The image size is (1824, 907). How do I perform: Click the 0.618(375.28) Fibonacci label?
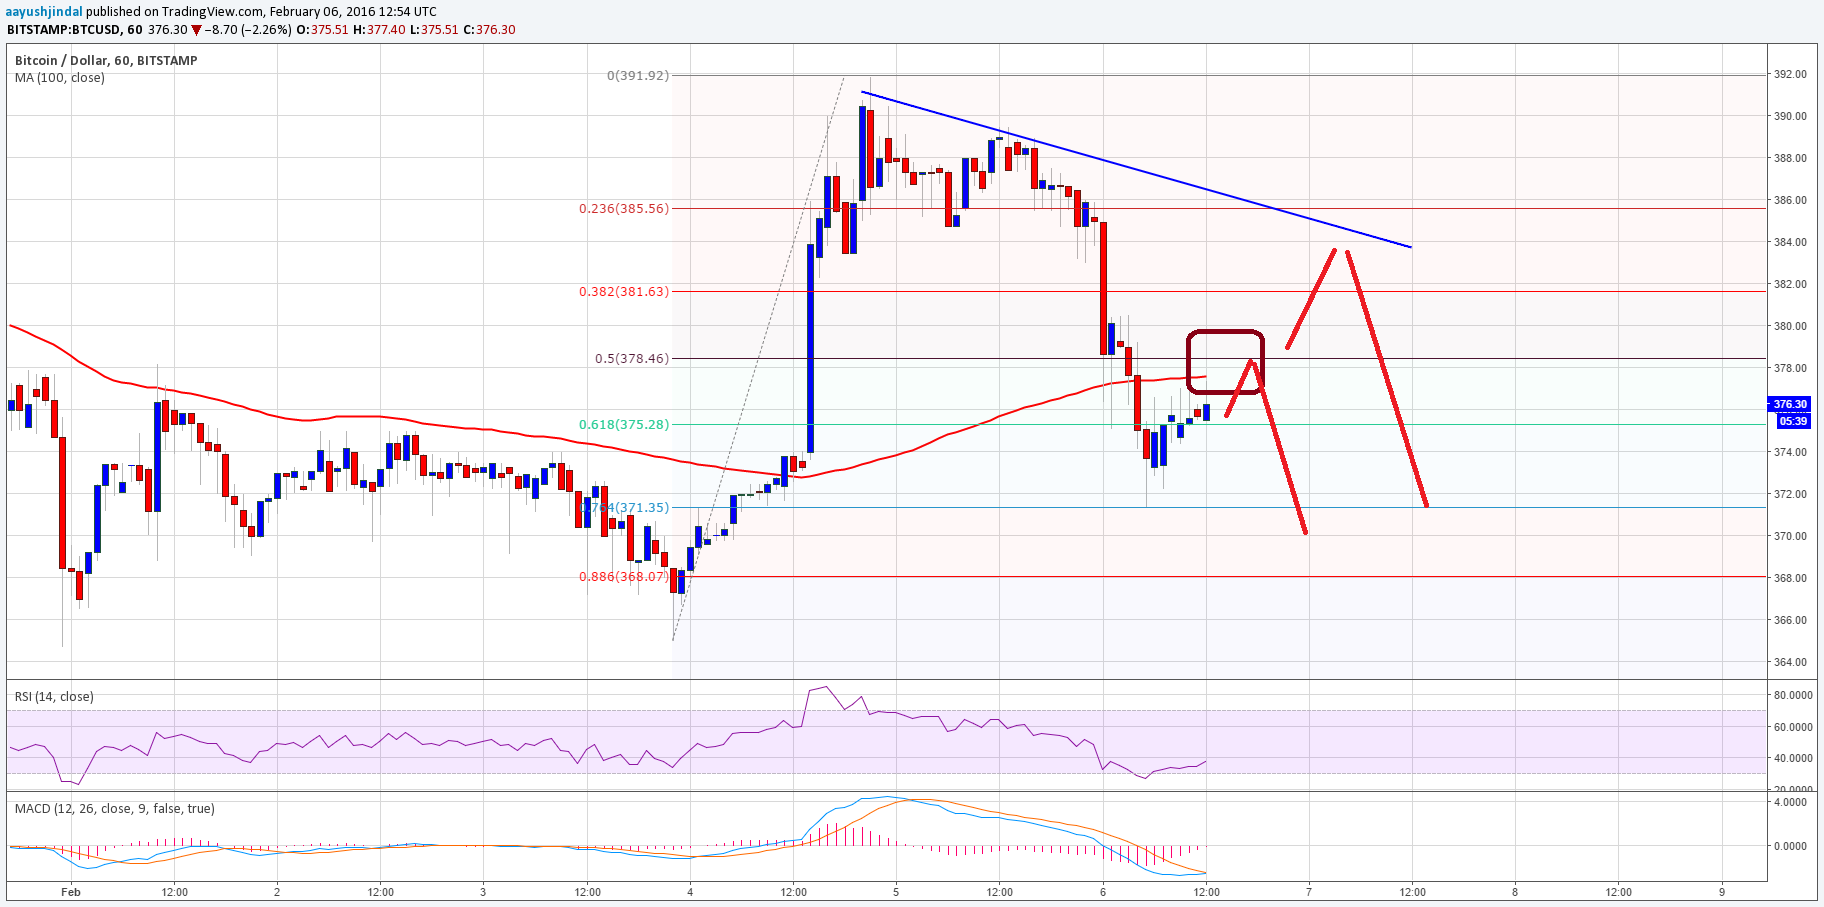coord(624,425)
